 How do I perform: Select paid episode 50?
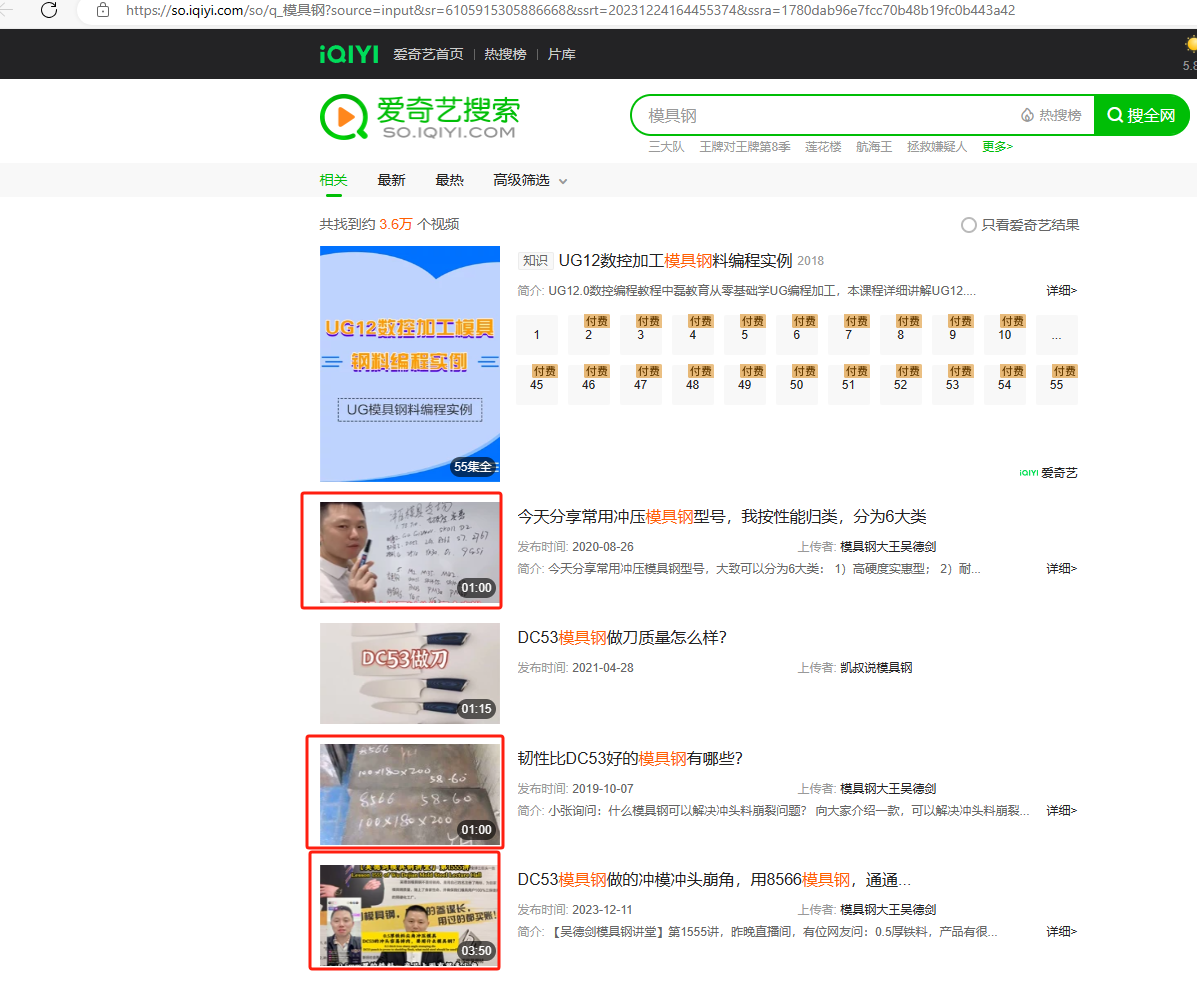click(x=796, y=385)
